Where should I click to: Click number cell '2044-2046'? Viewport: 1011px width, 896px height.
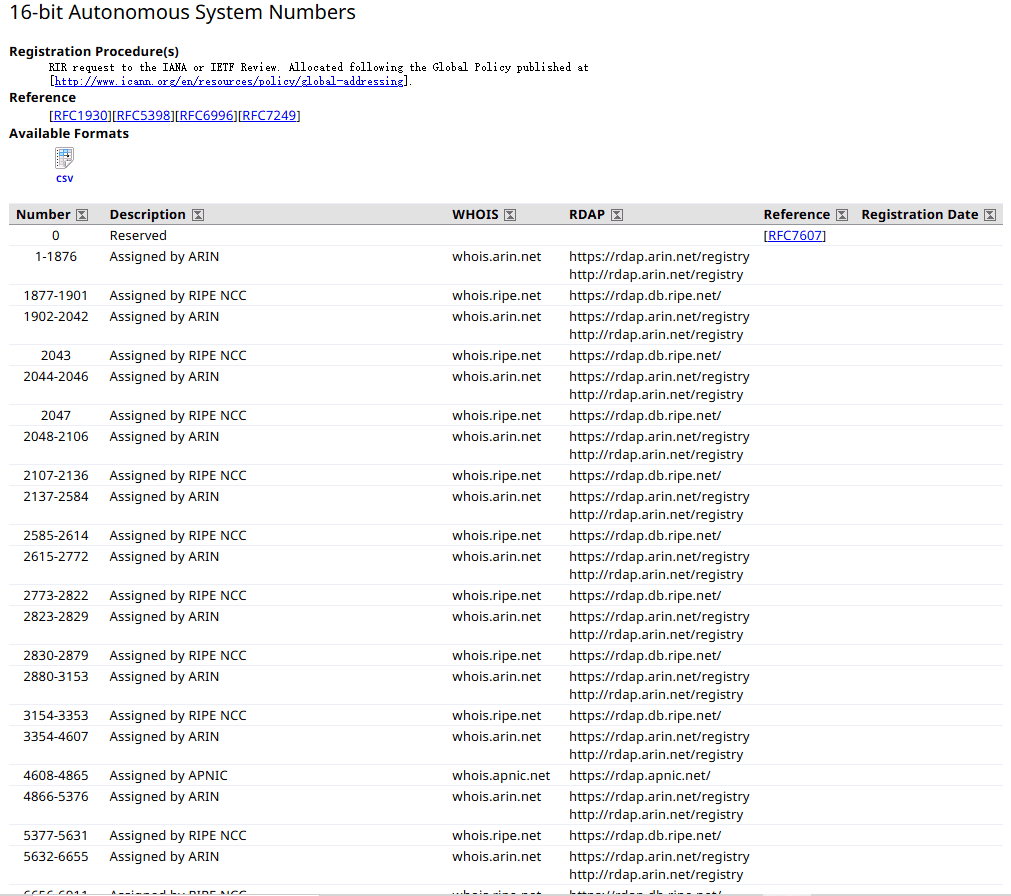coord(55,376)
